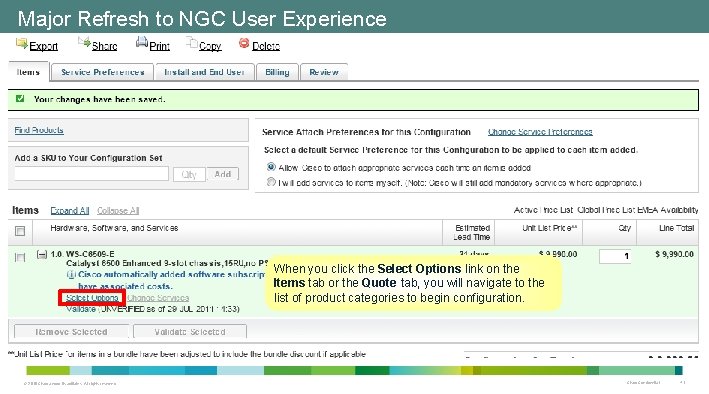
Task: Switch to the Items tab
Action: 28,72
